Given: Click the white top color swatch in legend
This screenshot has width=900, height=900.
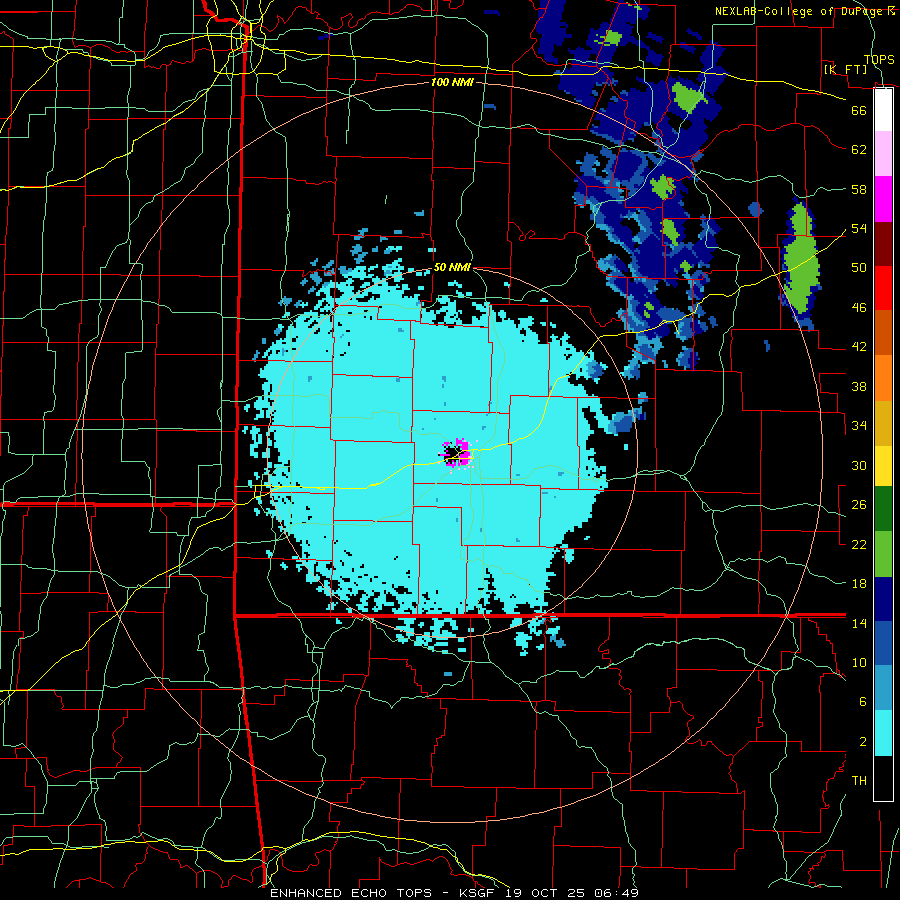Looking at the screenshot, I should [x=883, y=110].
